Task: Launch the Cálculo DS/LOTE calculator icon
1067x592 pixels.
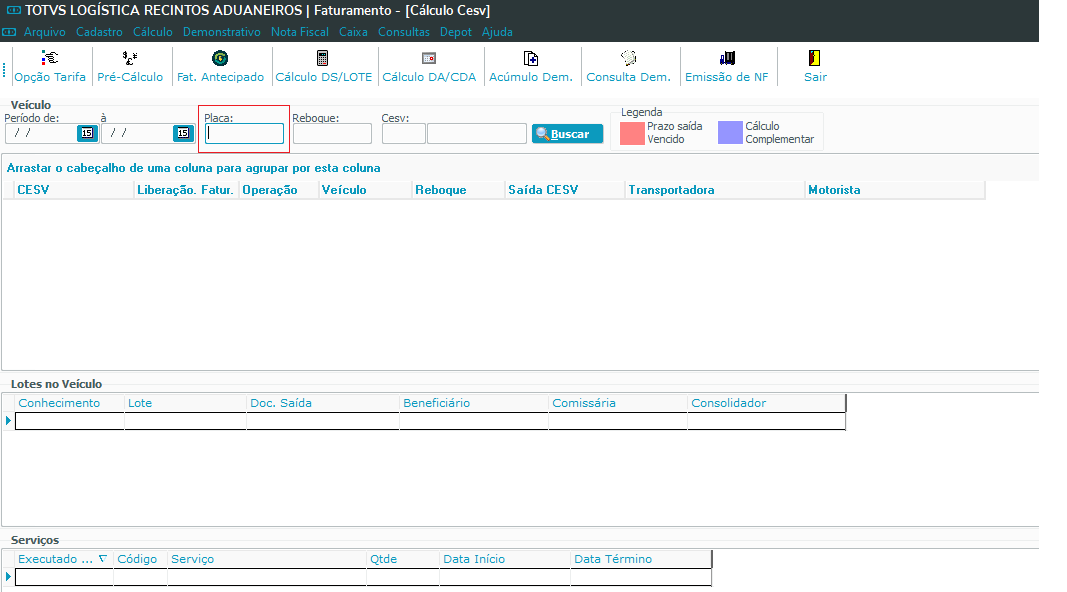Action: pyautogui.click(x=323, y=58)
